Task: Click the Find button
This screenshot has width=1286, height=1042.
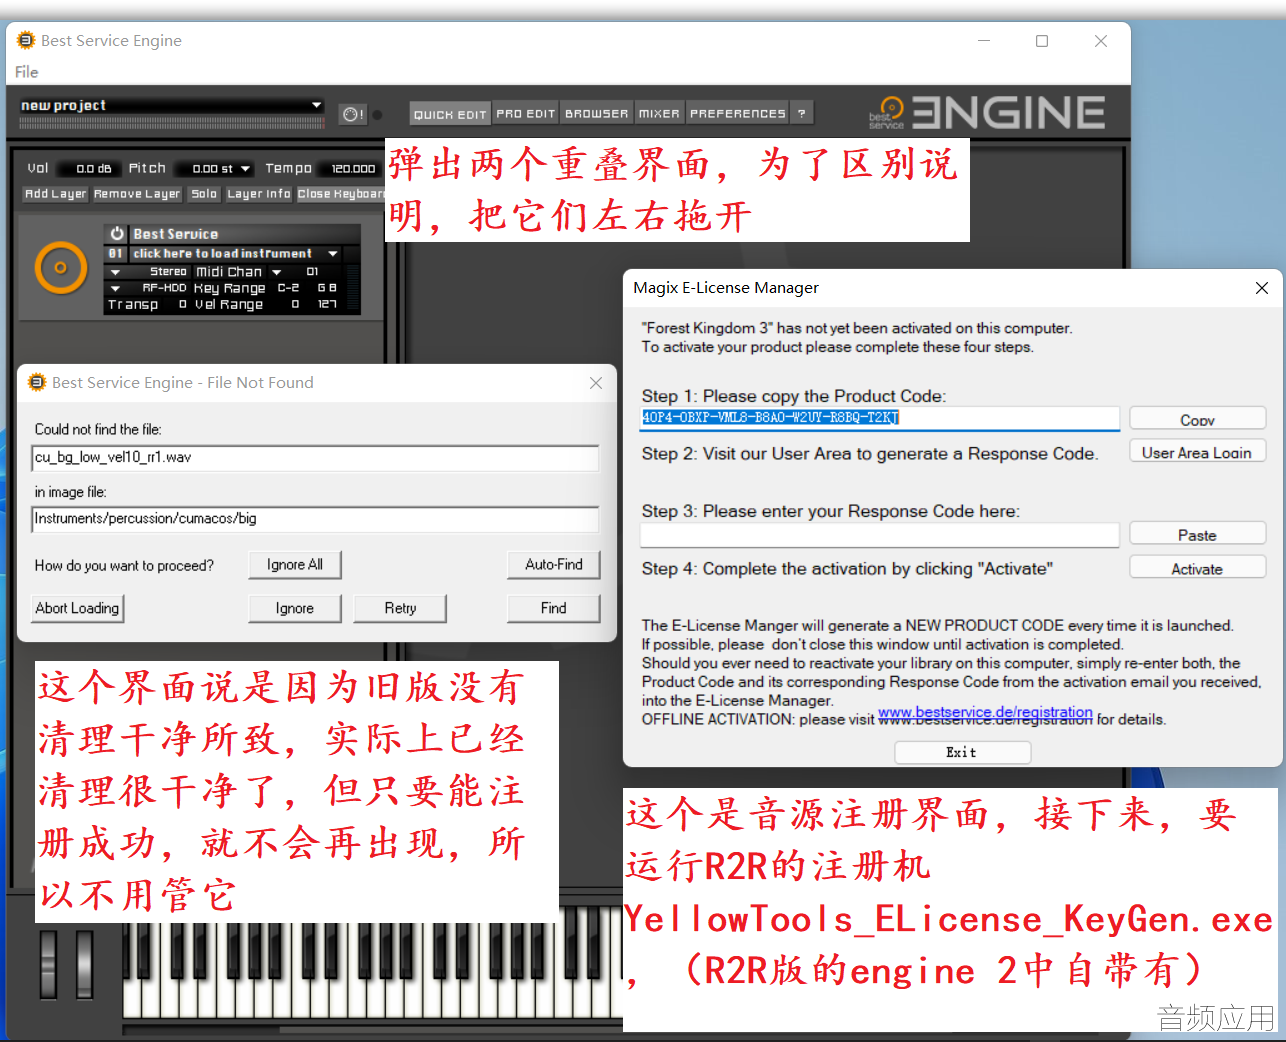Action: click(554, 608)
